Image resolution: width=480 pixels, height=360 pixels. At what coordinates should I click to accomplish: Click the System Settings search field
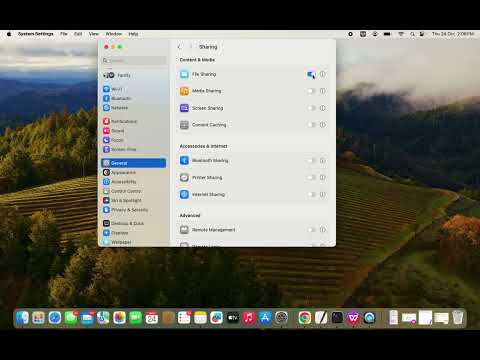pos(134,60)
